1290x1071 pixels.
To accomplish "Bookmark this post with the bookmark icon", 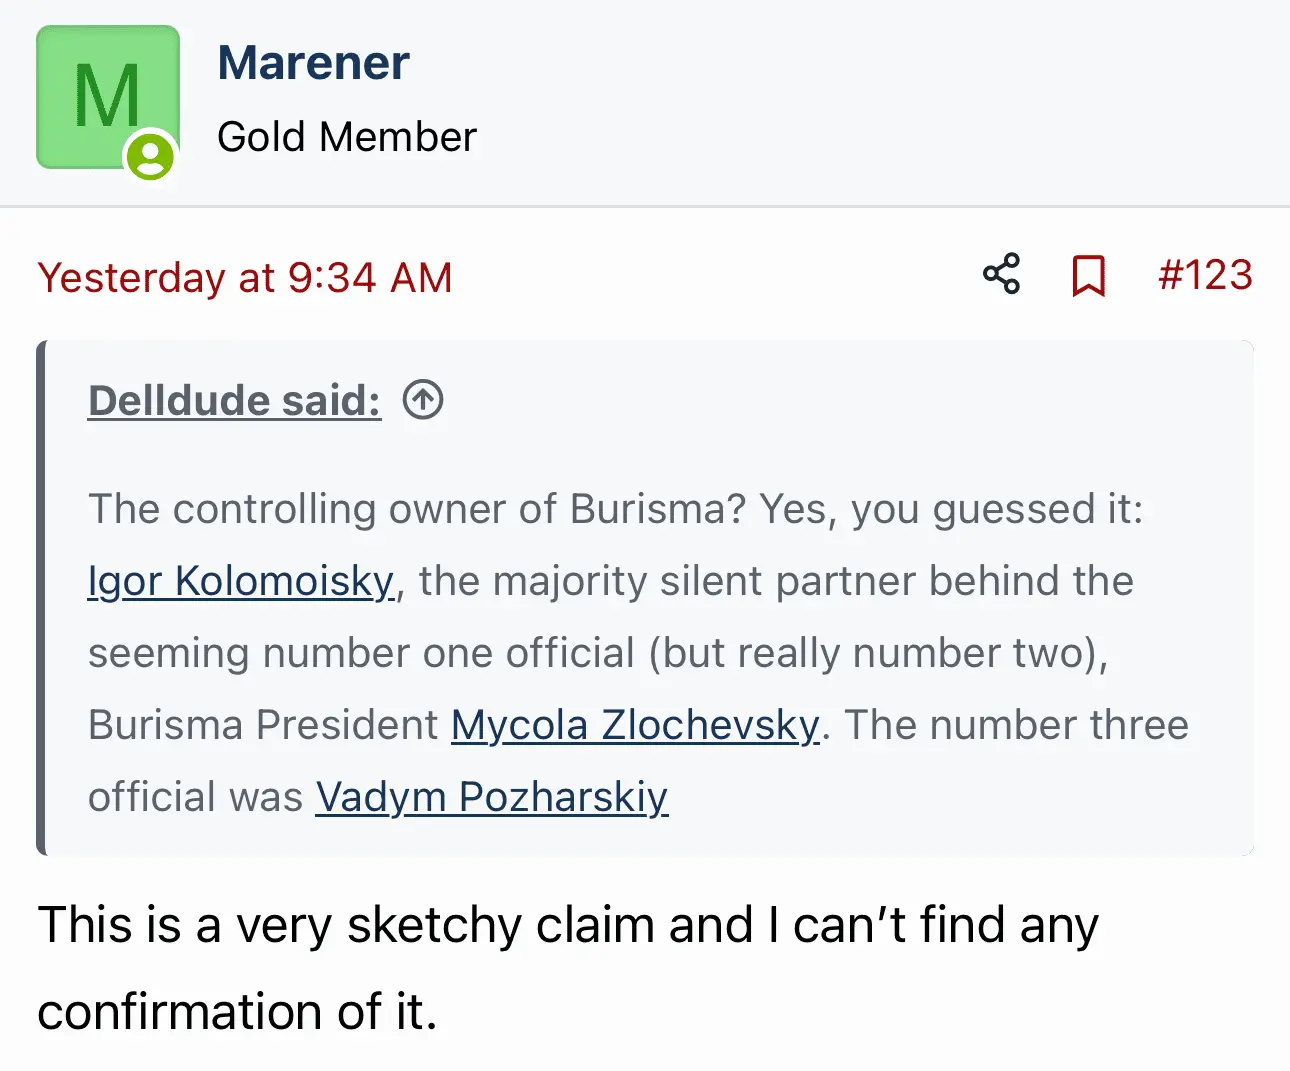I will point(1088,276).
